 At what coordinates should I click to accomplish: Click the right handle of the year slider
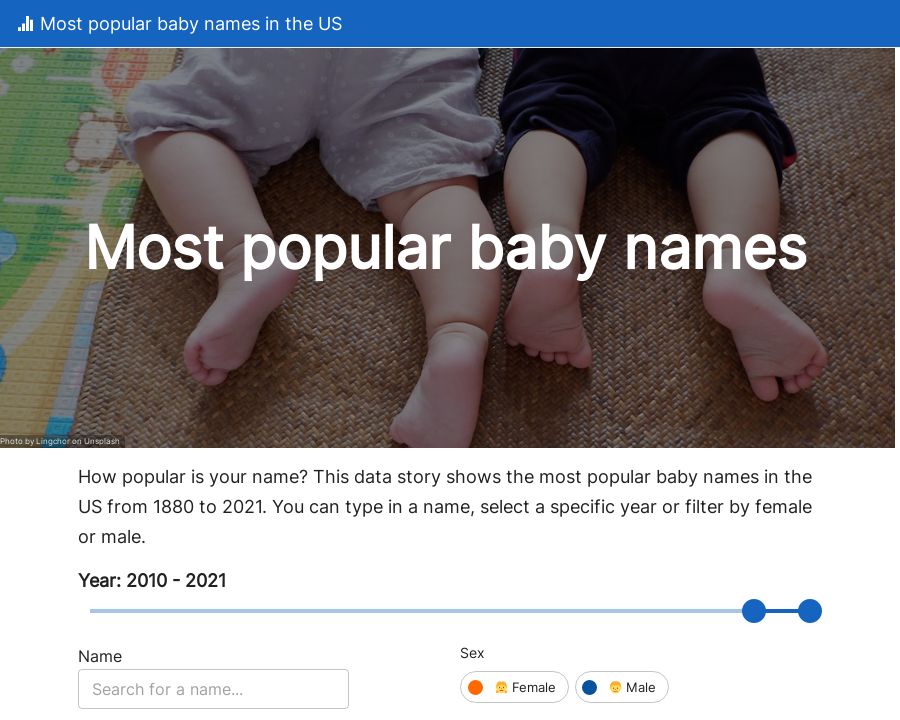tap(810, 611)
